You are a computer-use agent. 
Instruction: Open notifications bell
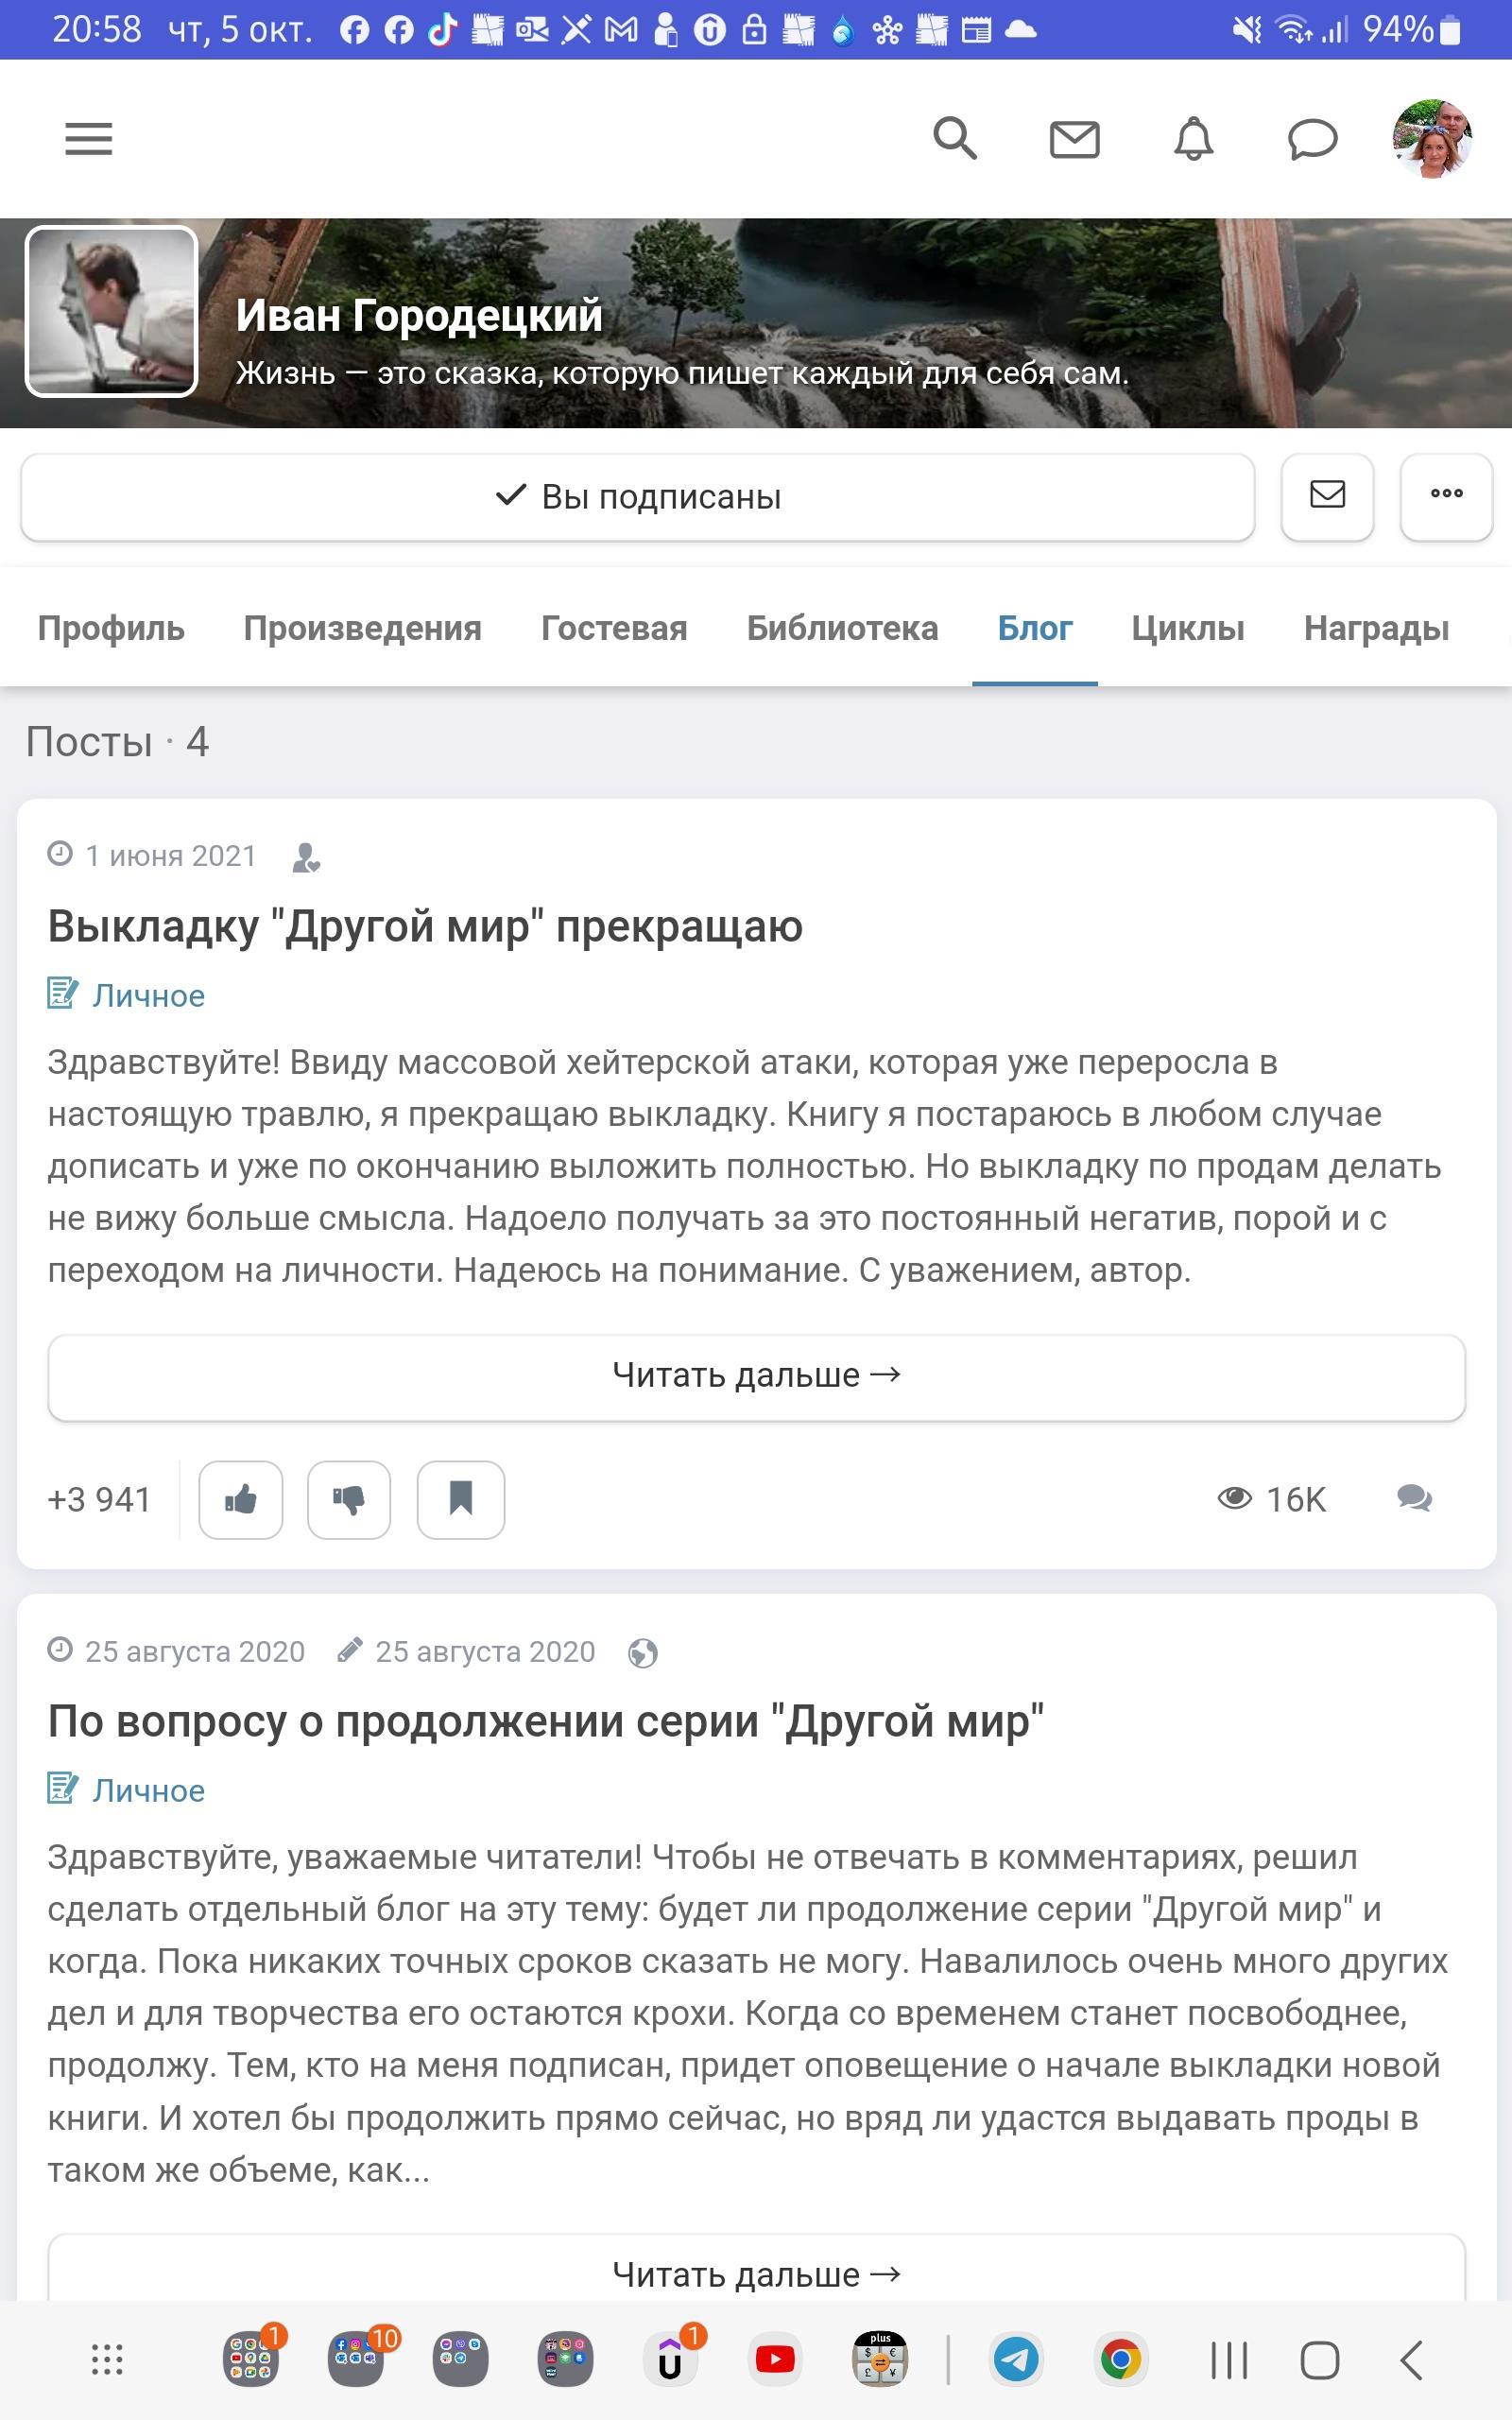(x=1193, y=139)
